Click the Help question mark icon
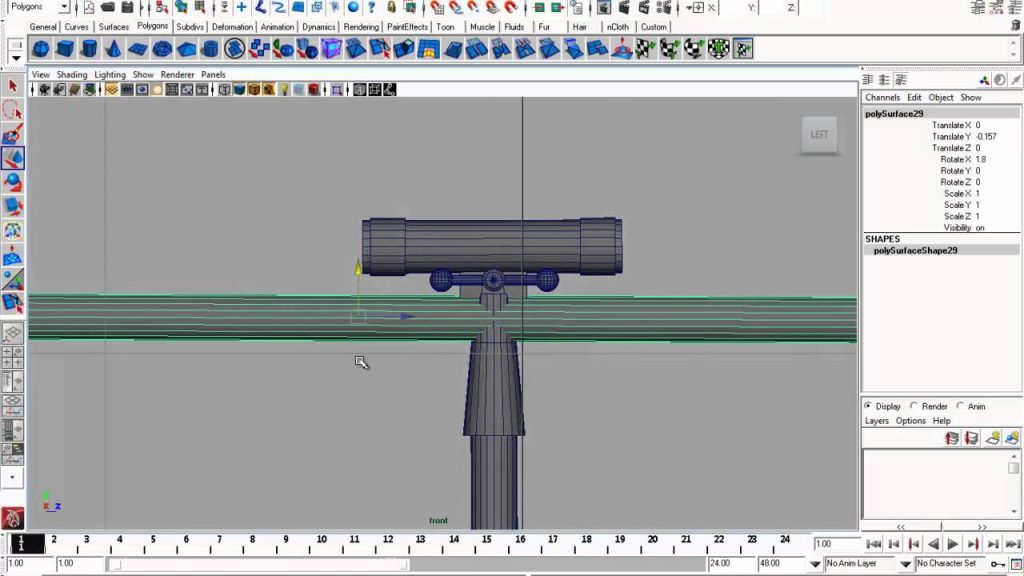The image size is (1024, 576). pos(371,7)
